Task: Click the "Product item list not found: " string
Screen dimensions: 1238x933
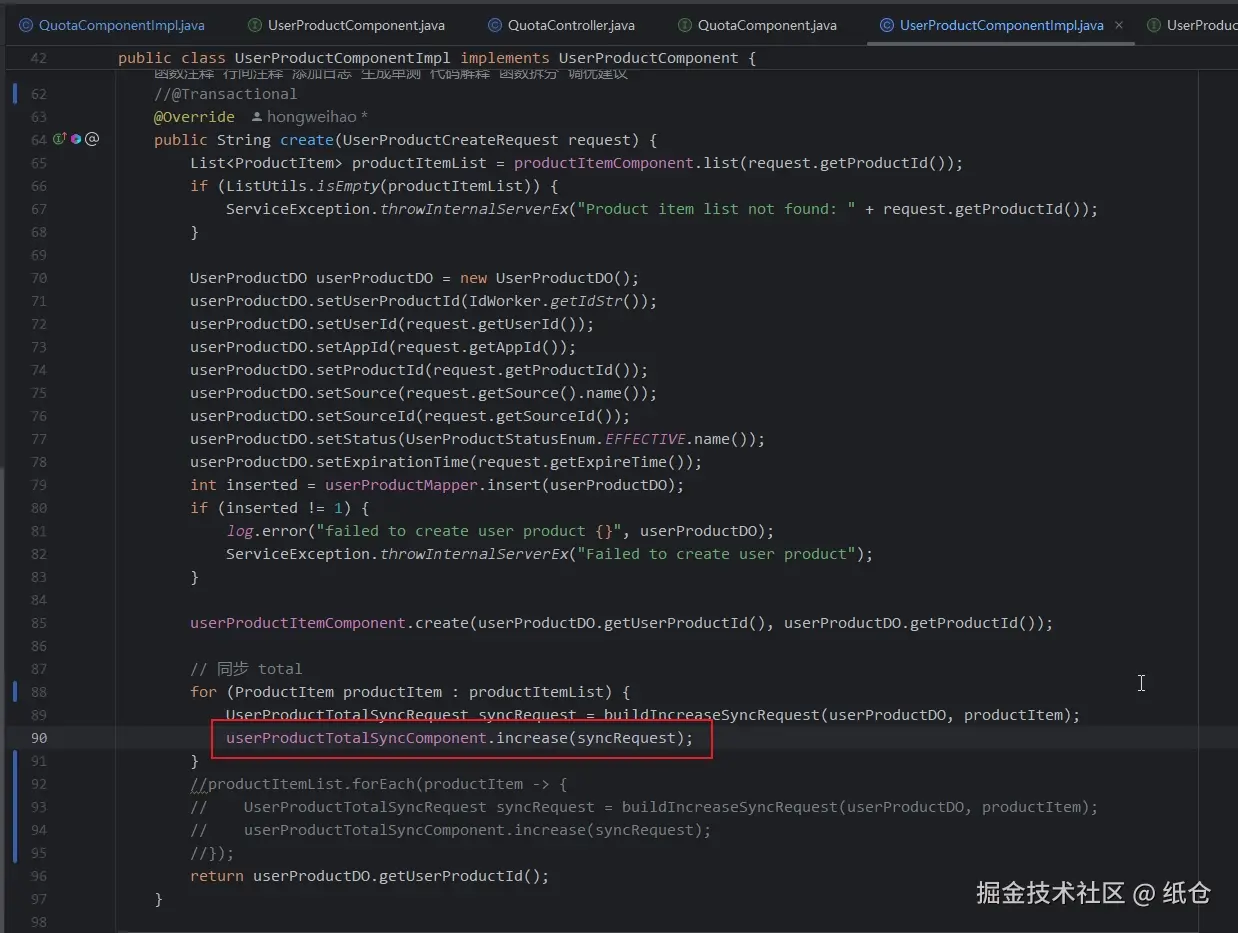Action: click(716, 209)
